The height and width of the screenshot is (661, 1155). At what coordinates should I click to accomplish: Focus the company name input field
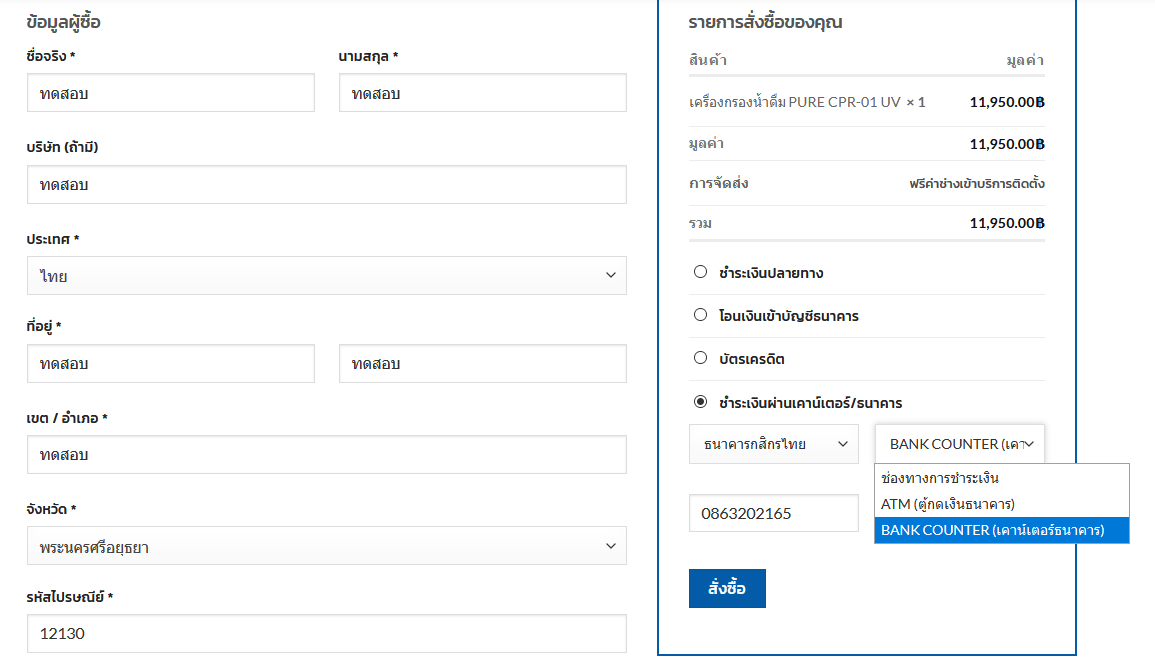(x=326, y=185)
